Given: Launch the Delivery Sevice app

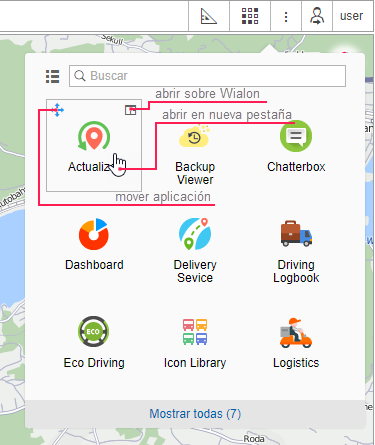Looking at the screenshot, I should click(195, 234).
